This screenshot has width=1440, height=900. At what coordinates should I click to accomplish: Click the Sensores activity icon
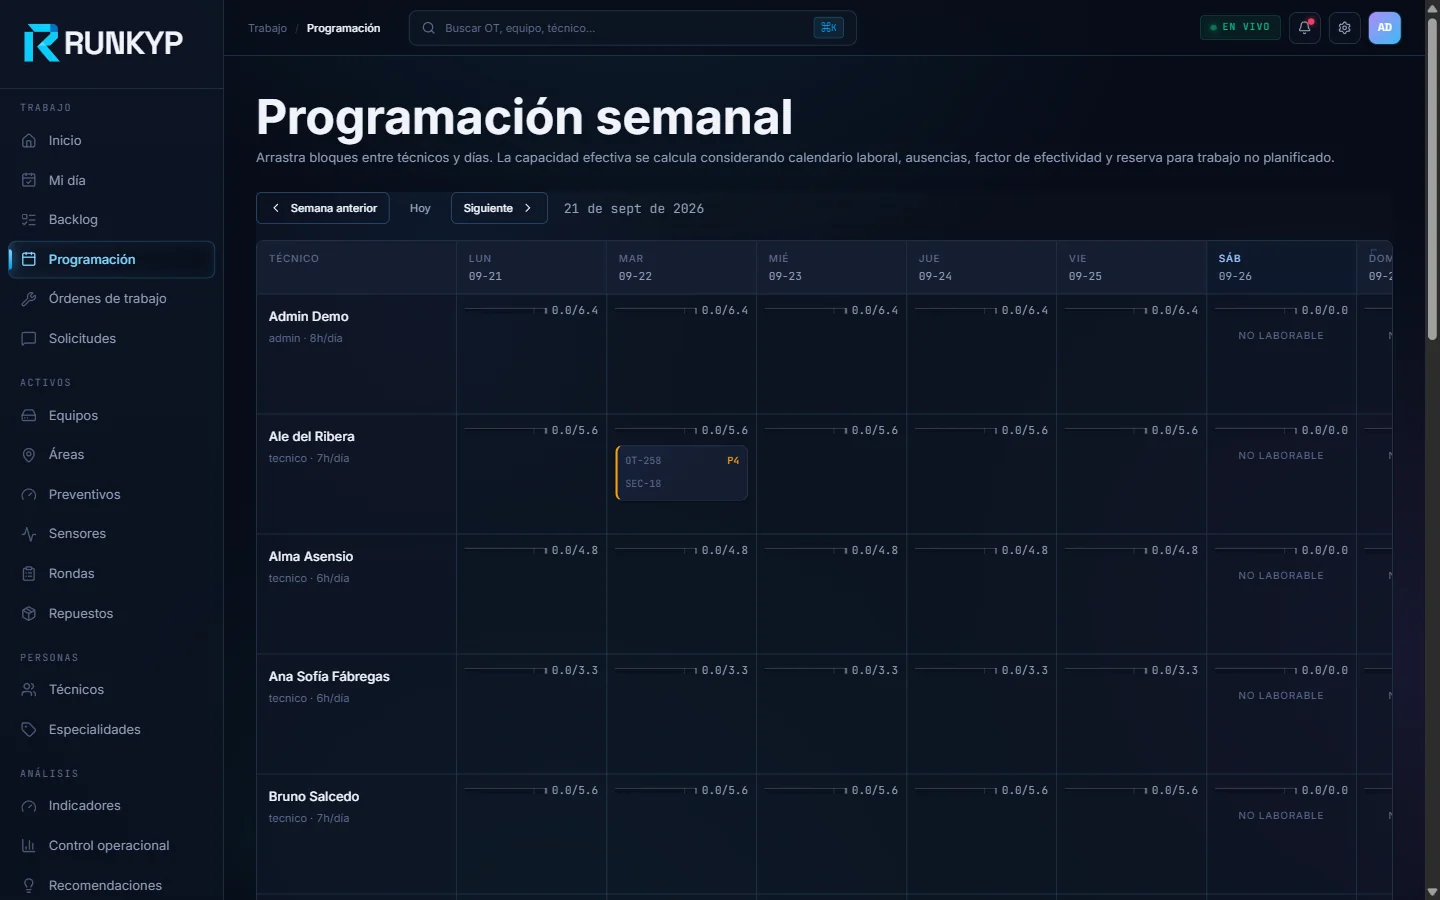(x=29, y=534)
